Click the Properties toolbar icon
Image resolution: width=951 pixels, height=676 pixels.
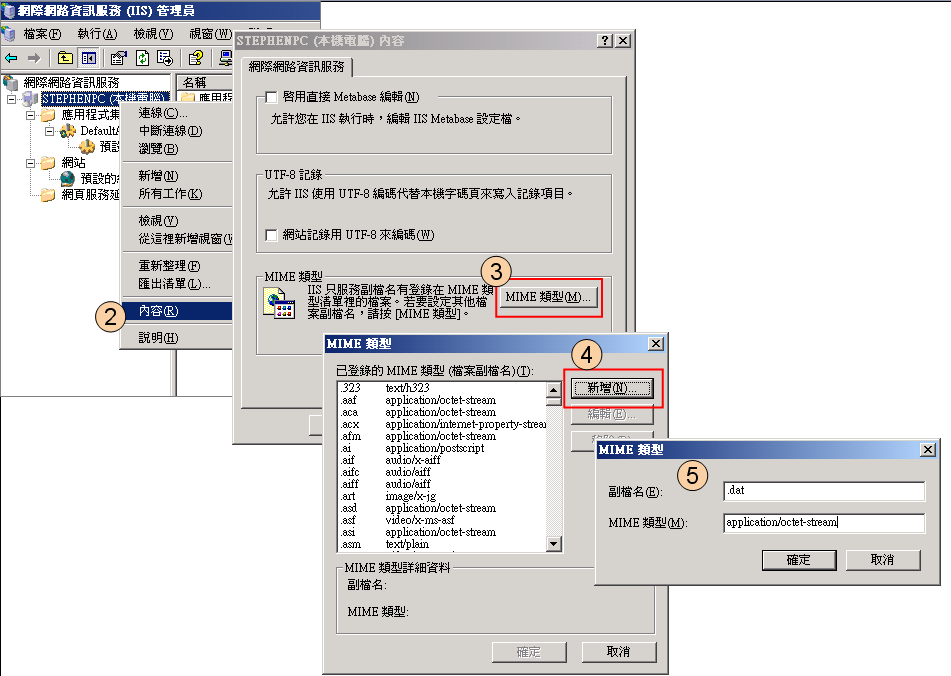118,58
